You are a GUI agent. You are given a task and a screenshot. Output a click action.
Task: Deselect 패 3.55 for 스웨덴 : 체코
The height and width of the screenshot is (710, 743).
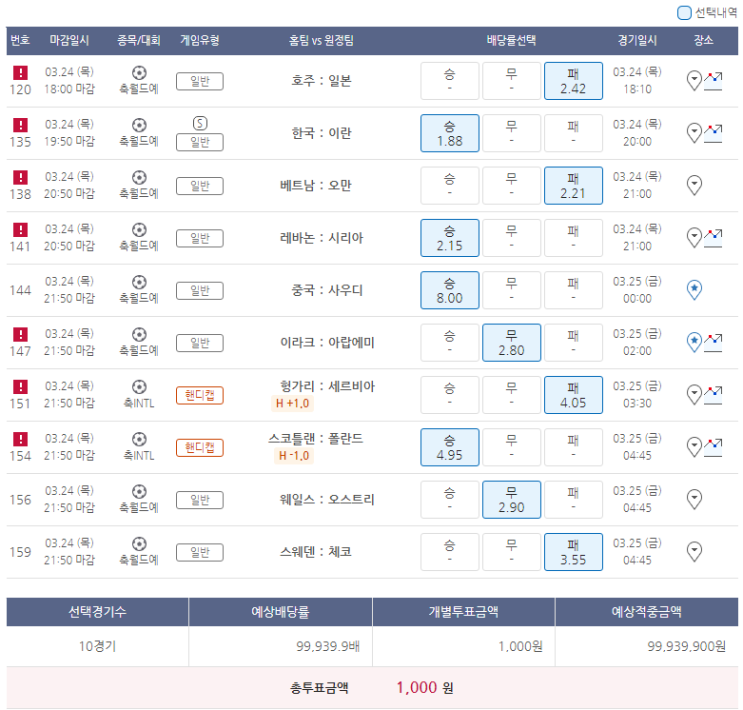pos(573,552)
